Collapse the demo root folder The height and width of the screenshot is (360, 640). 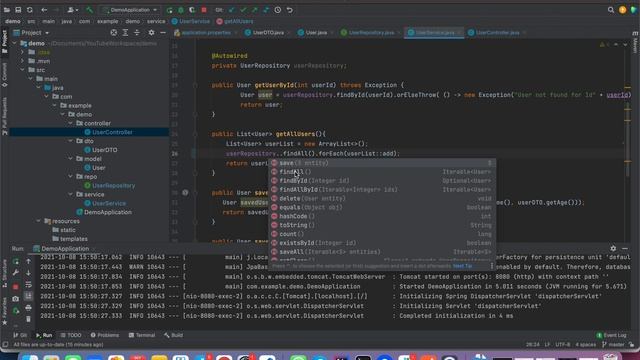pos(15,43)
